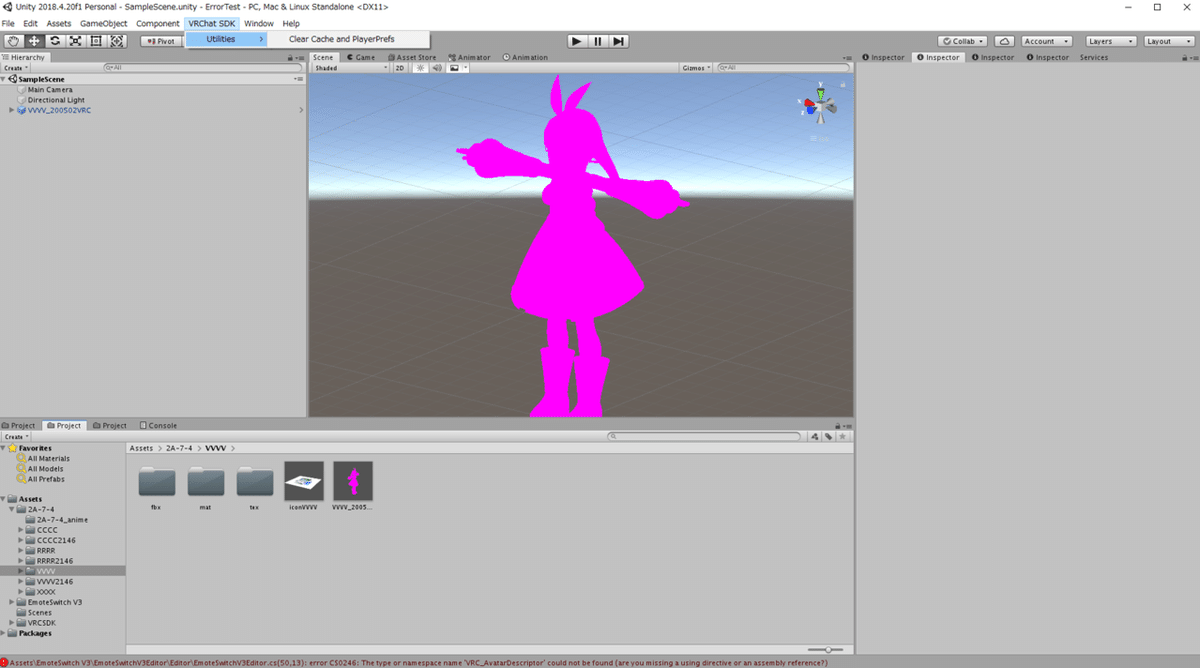
Task: Expand the CCCC folder
Action: point(21,530)
